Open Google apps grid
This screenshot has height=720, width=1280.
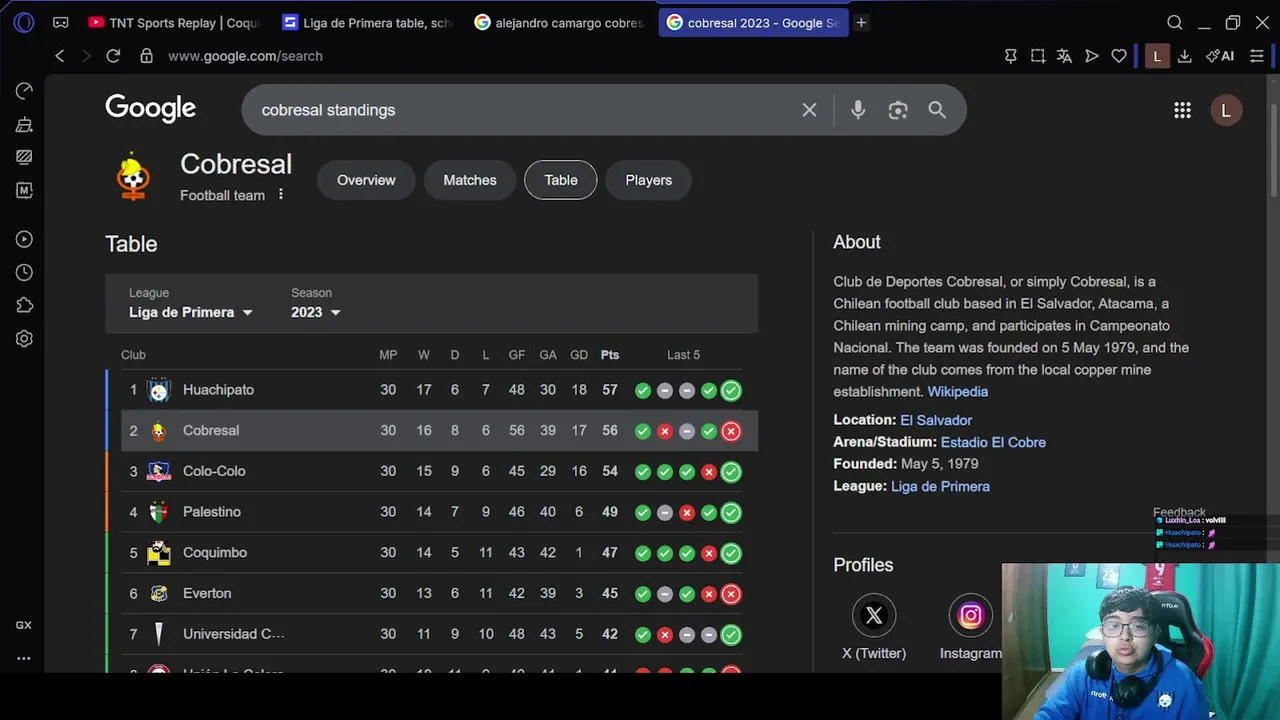[x=1182, y=110]
